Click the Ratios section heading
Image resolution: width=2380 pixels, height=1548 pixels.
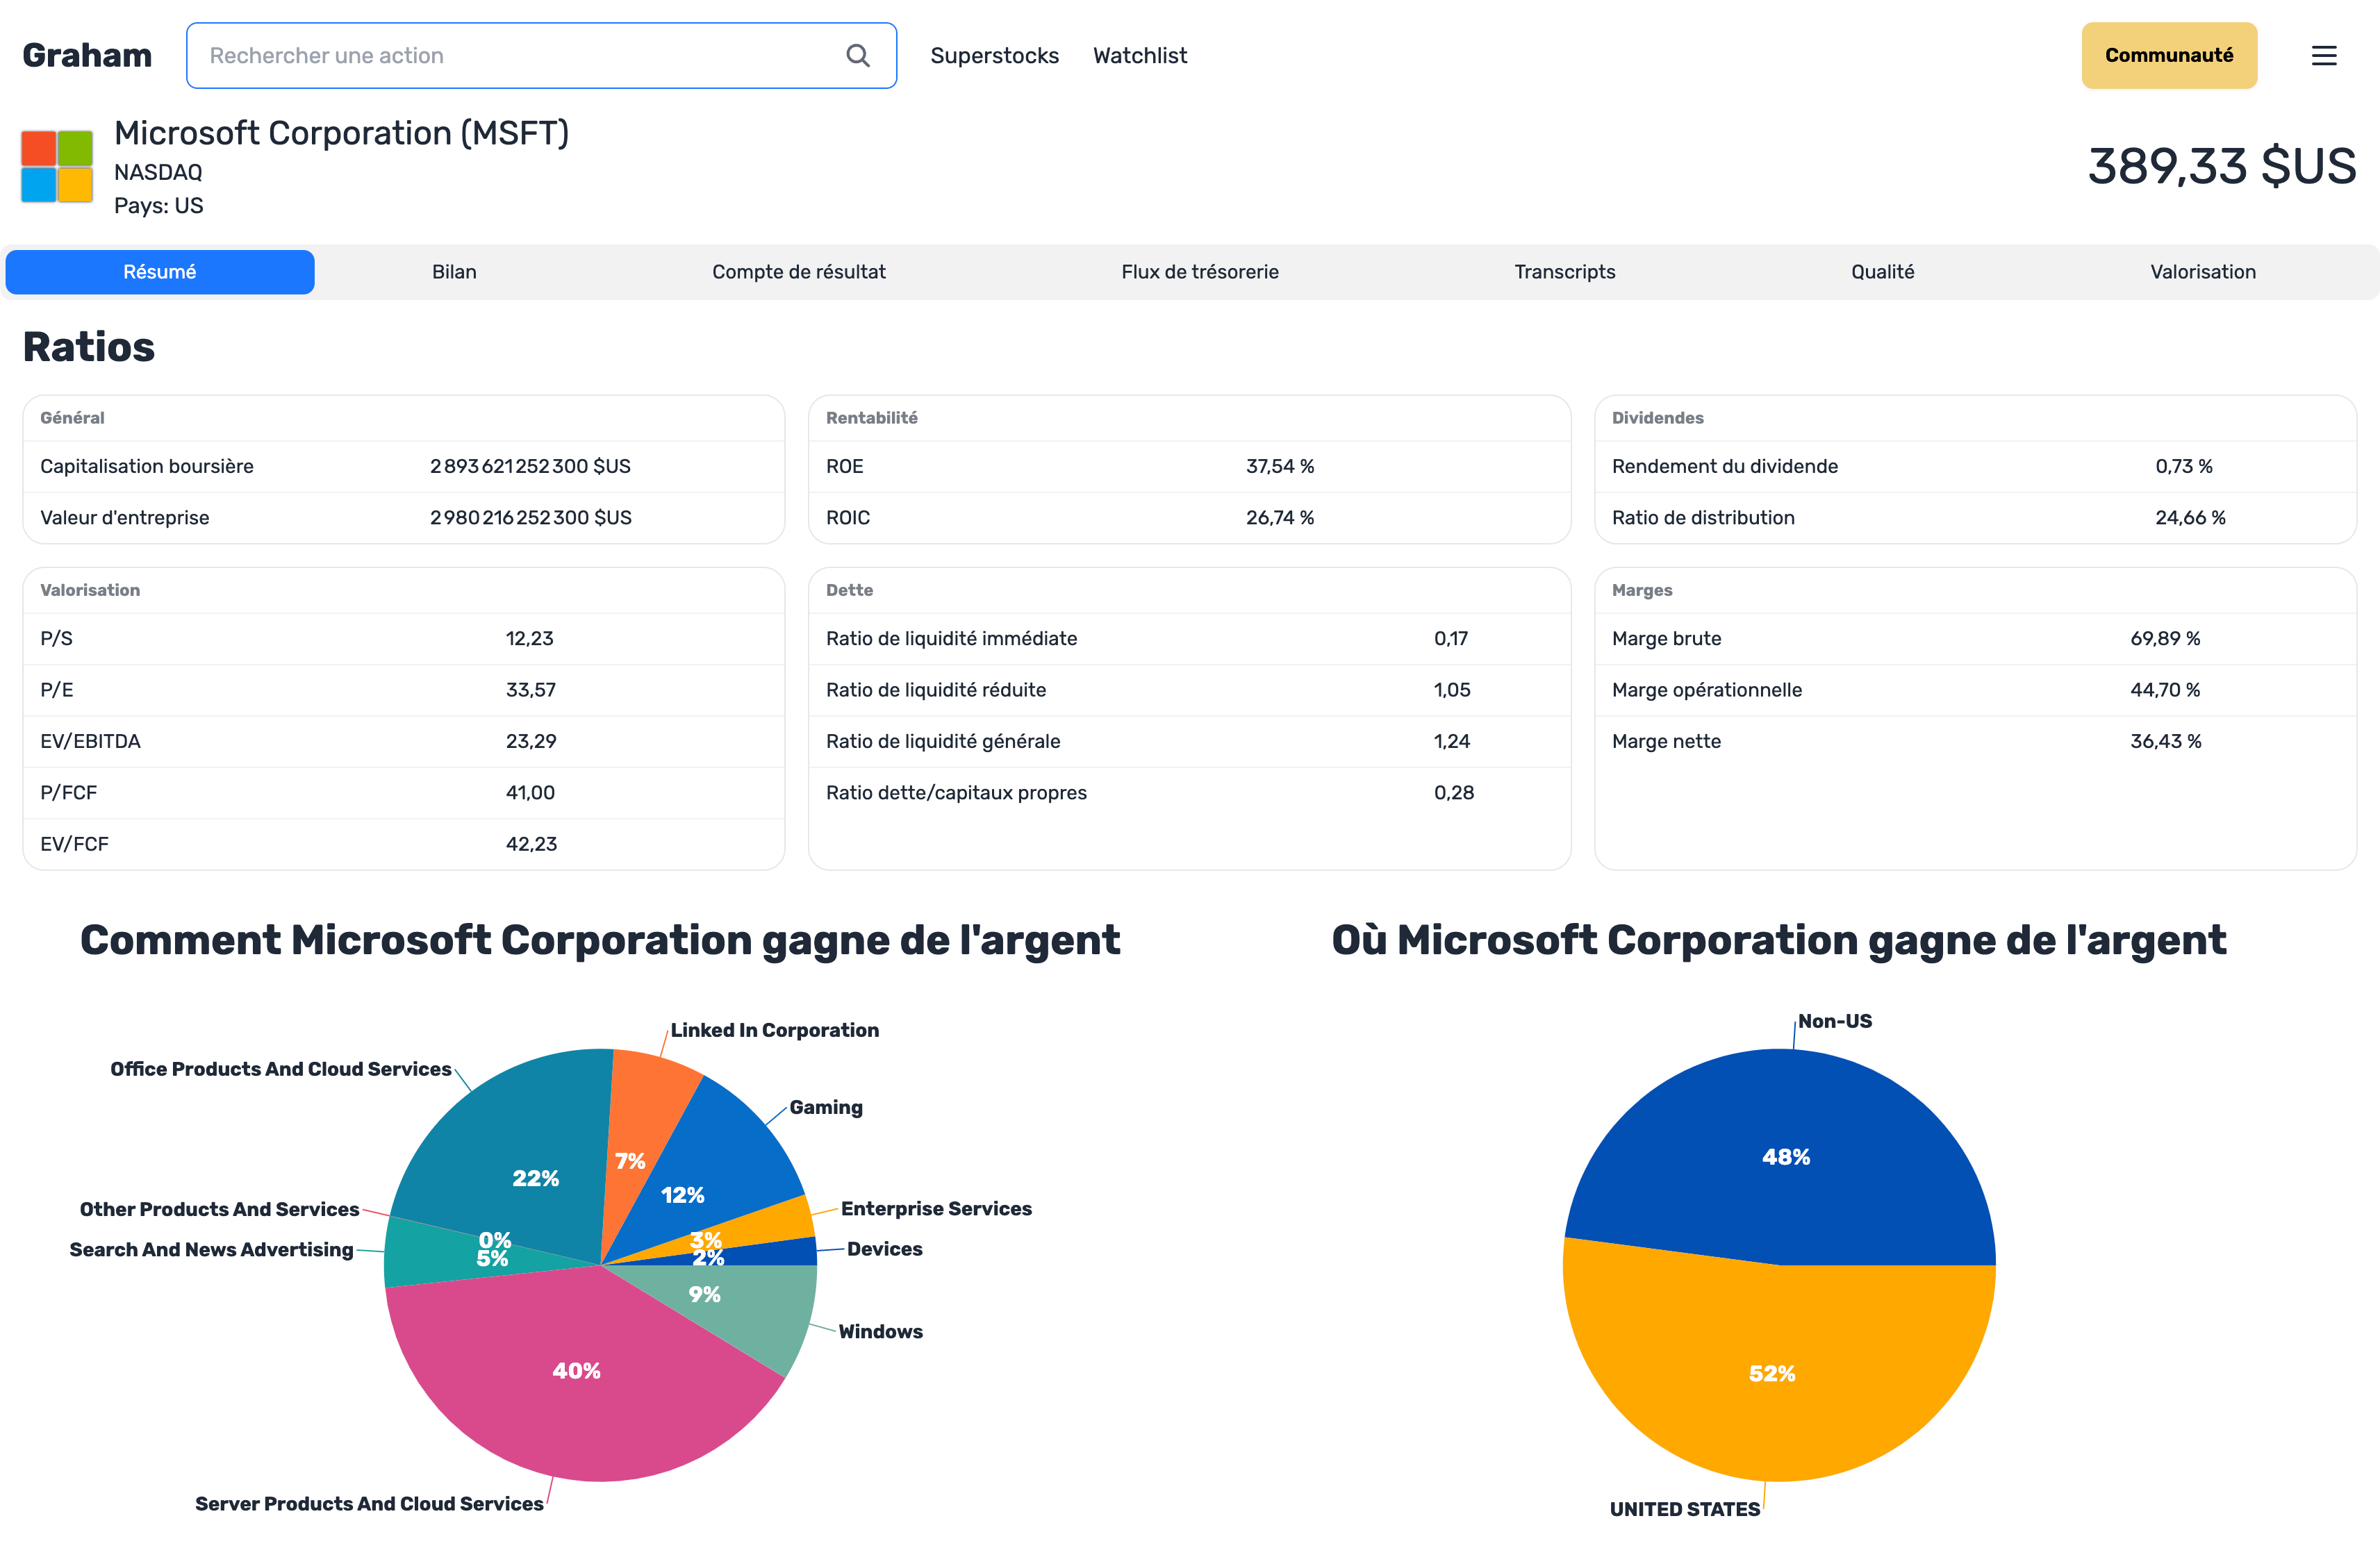(89, 347)
